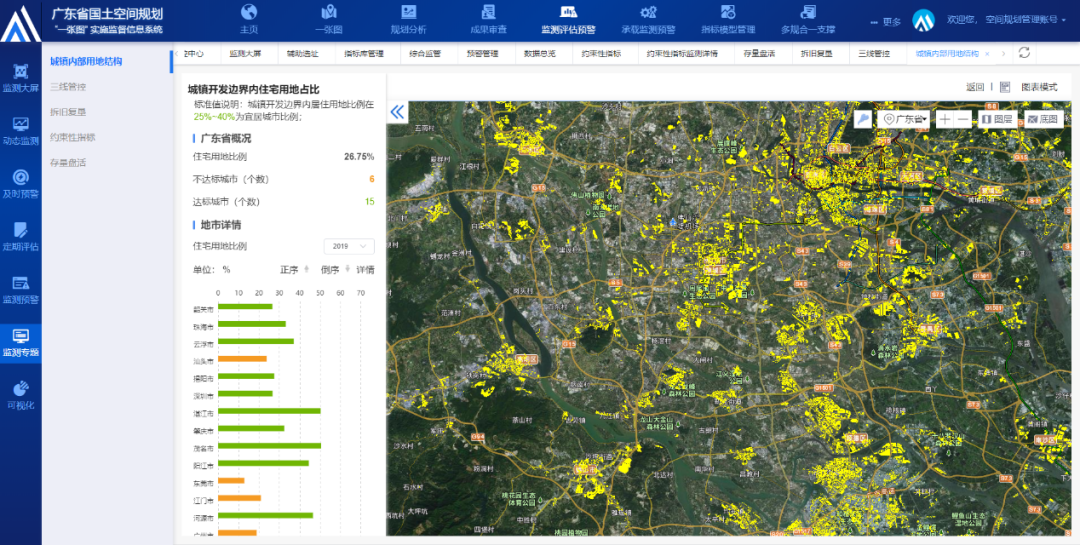Open 详情 details link above chart

(365, 269)
